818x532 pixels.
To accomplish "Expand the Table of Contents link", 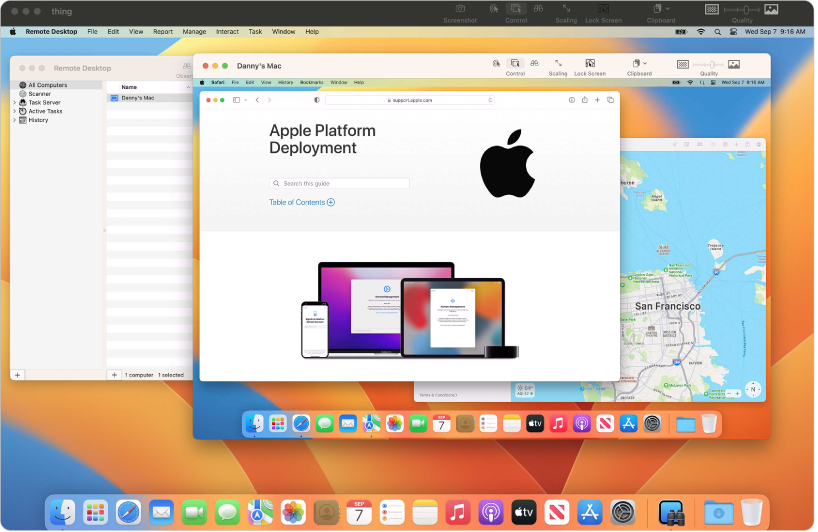I will point(302,202).
